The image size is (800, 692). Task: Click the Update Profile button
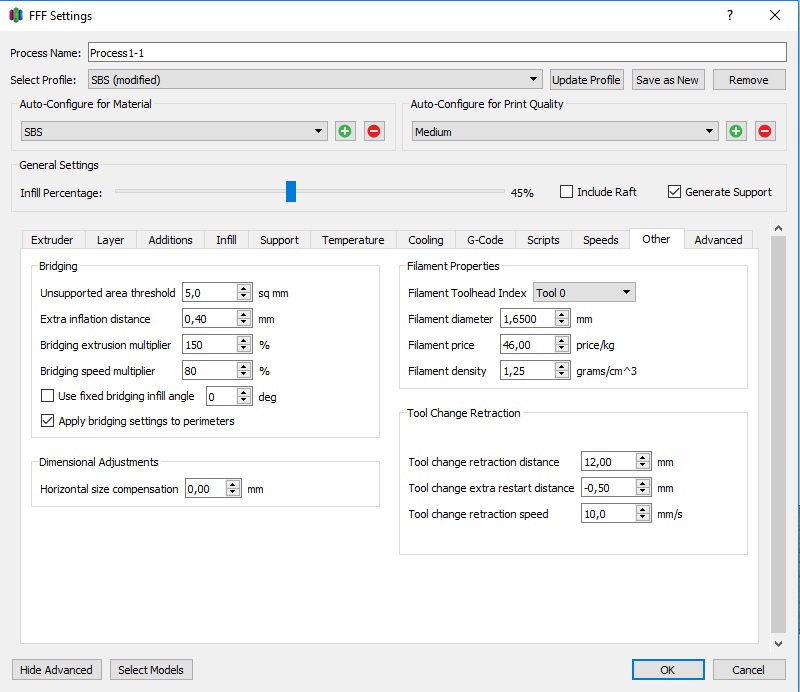pos(587,80)
